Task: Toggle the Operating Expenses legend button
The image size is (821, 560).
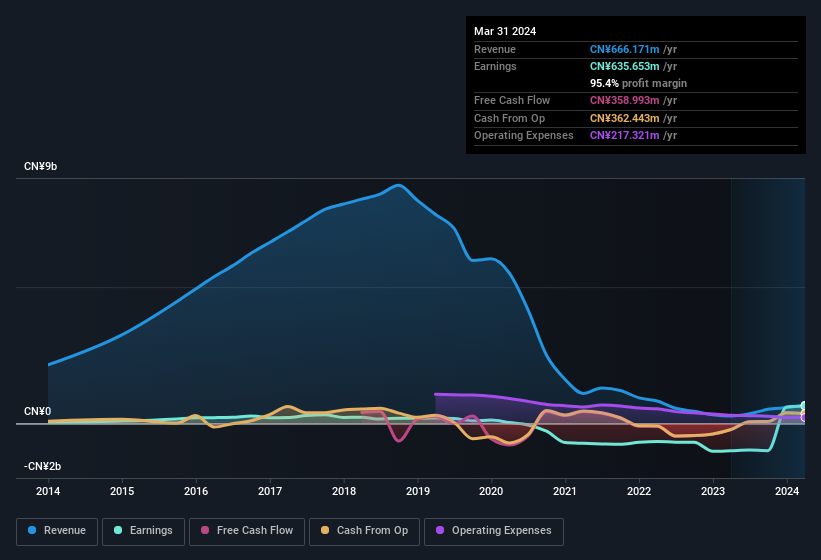Action: coord(494,531)
